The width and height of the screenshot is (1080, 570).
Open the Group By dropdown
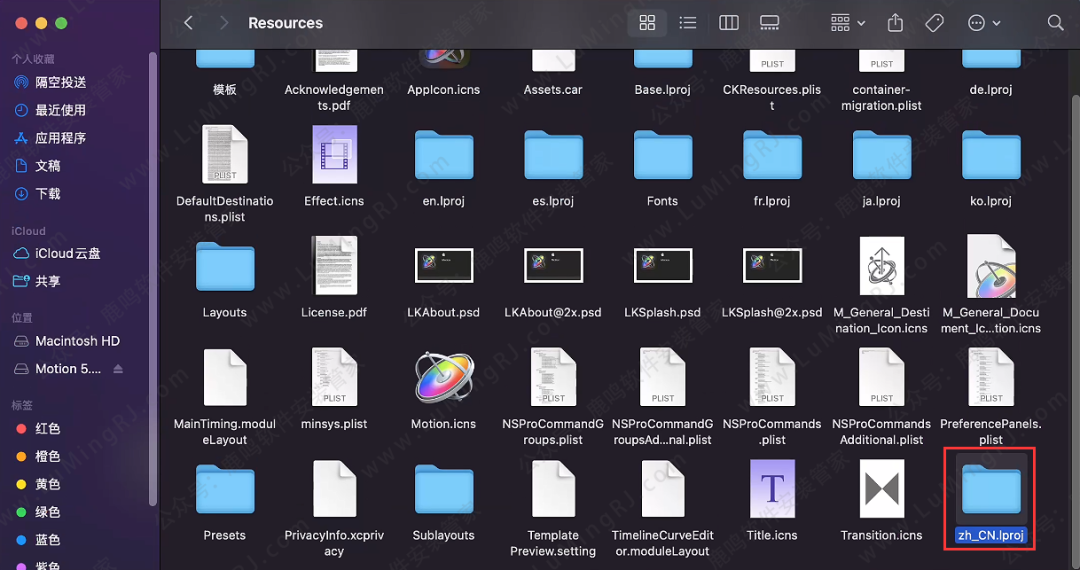(846, 23)
